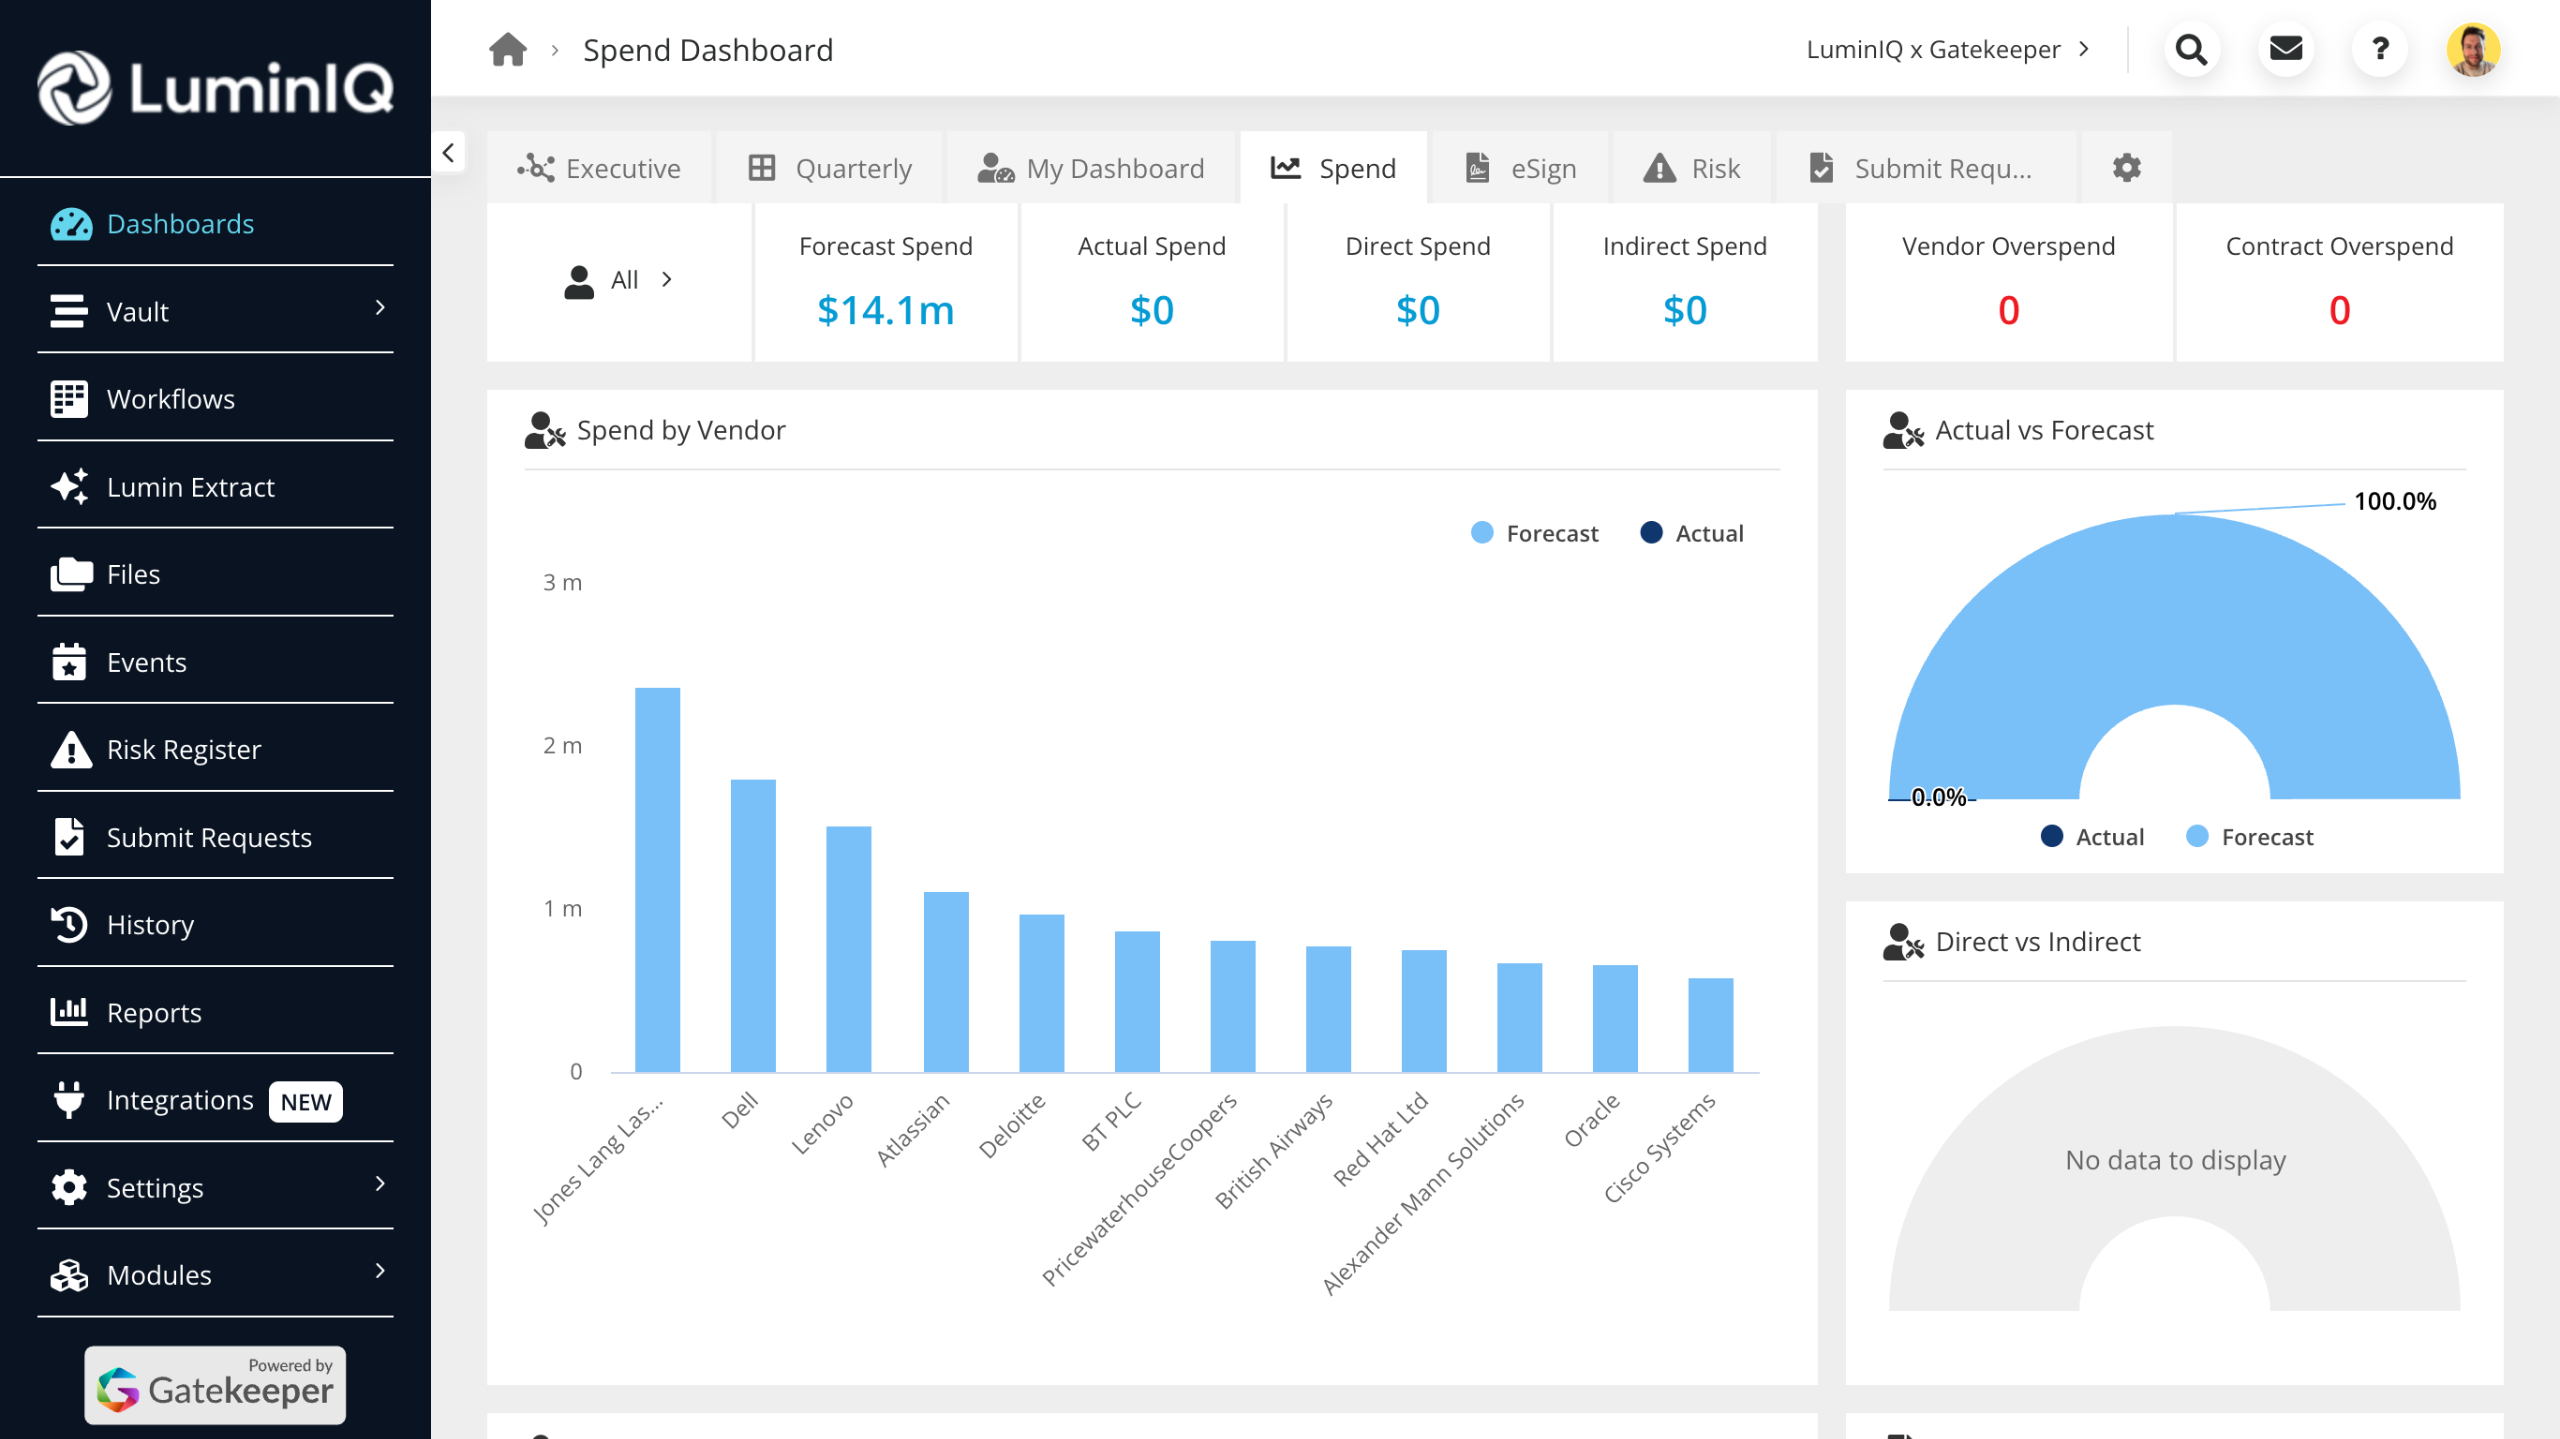Open Lumin Extract from the sidebar
This screenshot has width=2560, height=1439.
click(190, 487)
